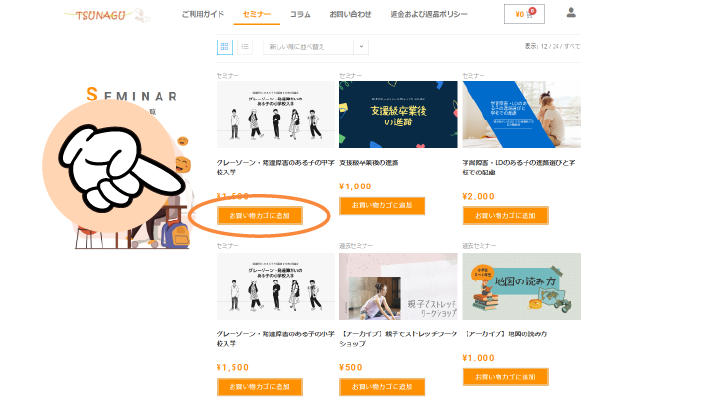Click the TSUNAGU logo
This screenshot has width=701, height=401.
click(106, 15)
